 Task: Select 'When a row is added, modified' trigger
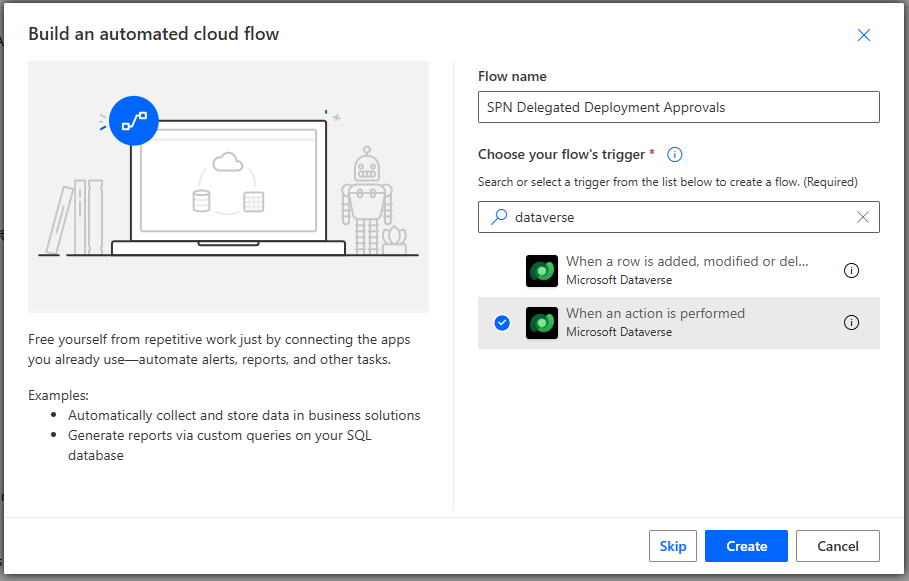pyautogui.click(x=686, y=262)
